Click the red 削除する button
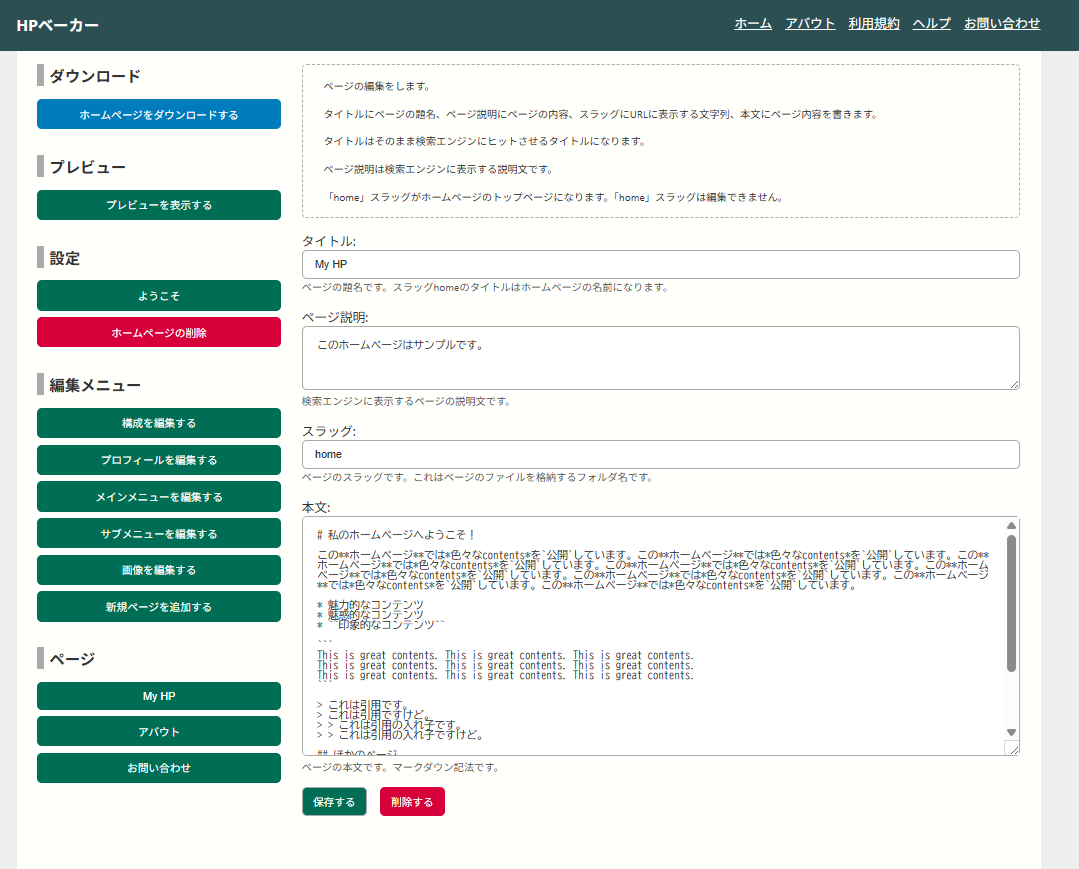Screen dimensions: 1079x869 pyautogui.click(x=412, y=802)
